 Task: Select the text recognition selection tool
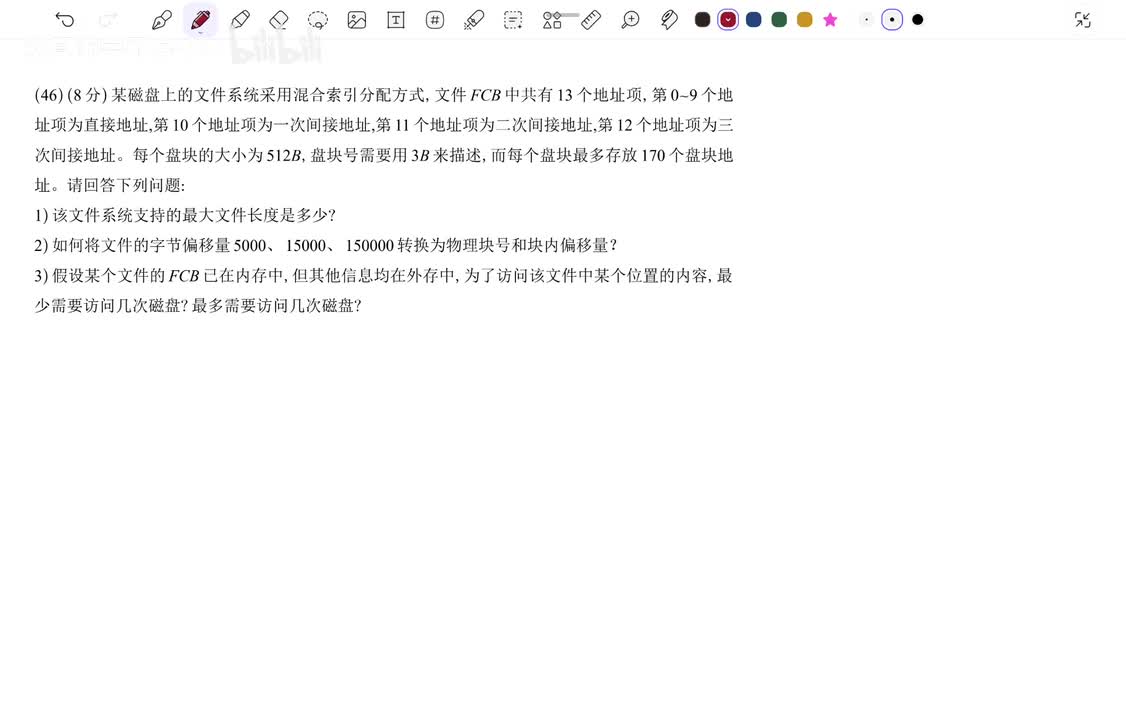[x=513, y=20]
